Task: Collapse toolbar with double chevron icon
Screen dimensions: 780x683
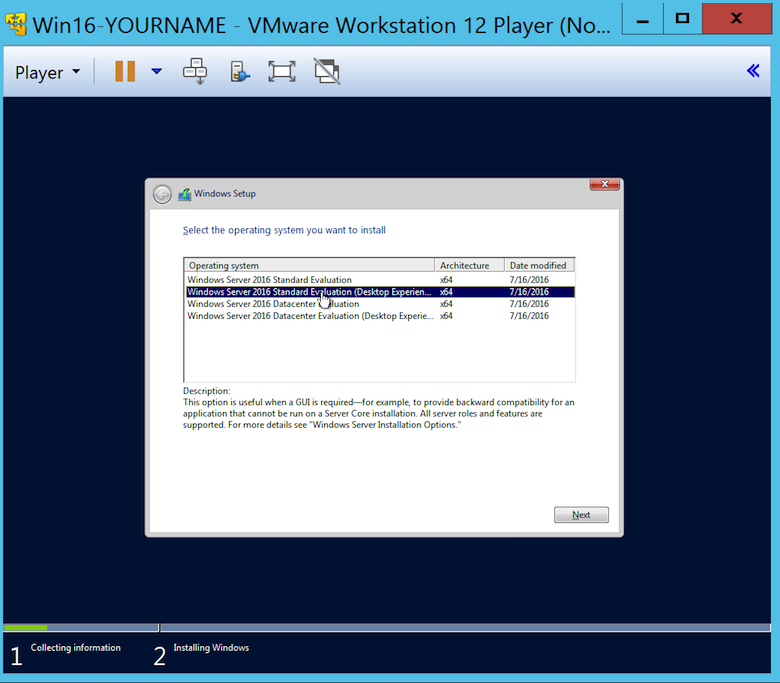Action: coord(753,70)
